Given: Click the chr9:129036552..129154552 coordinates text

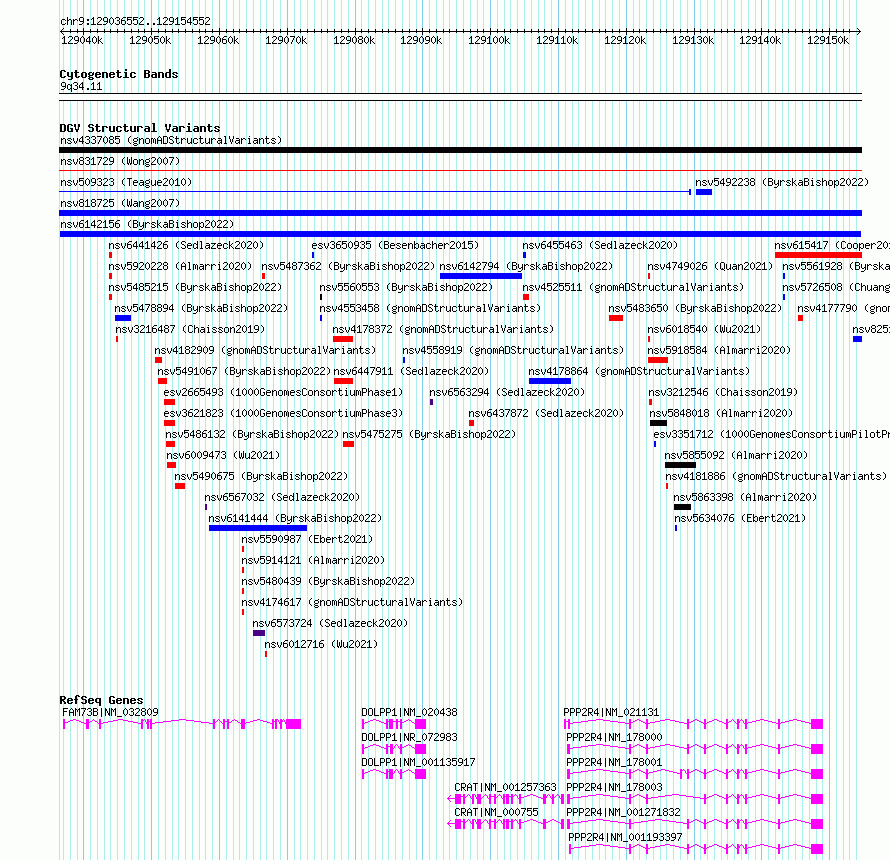Looking at the screenshot, I should (135, 22).
